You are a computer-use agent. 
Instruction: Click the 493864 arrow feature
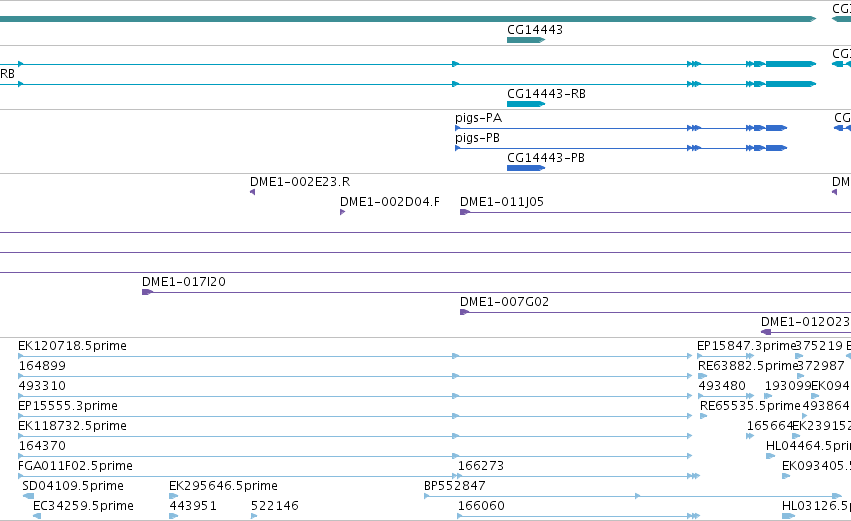[x=805, y=416]
